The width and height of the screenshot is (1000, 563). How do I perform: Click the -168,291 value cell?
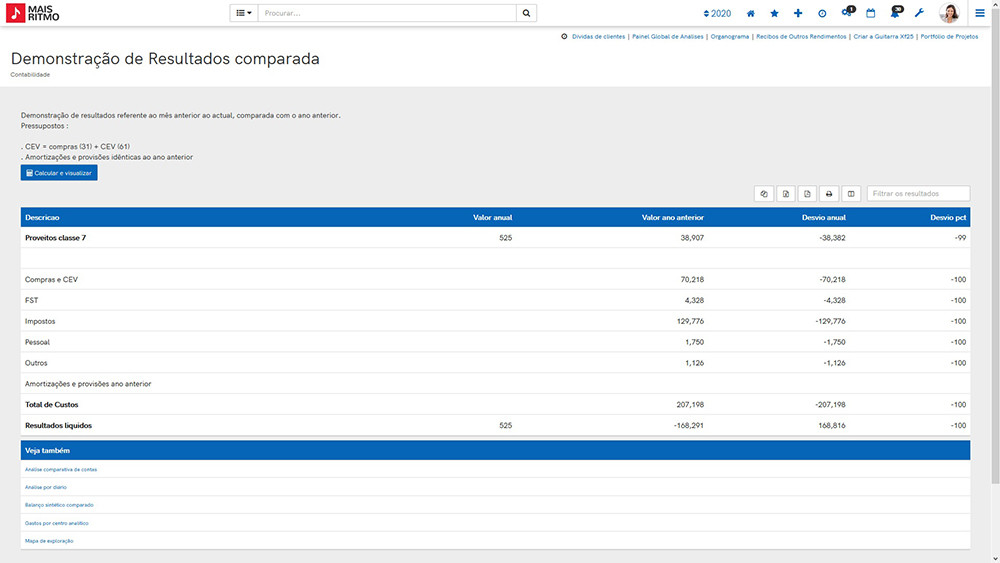[689, 425]
